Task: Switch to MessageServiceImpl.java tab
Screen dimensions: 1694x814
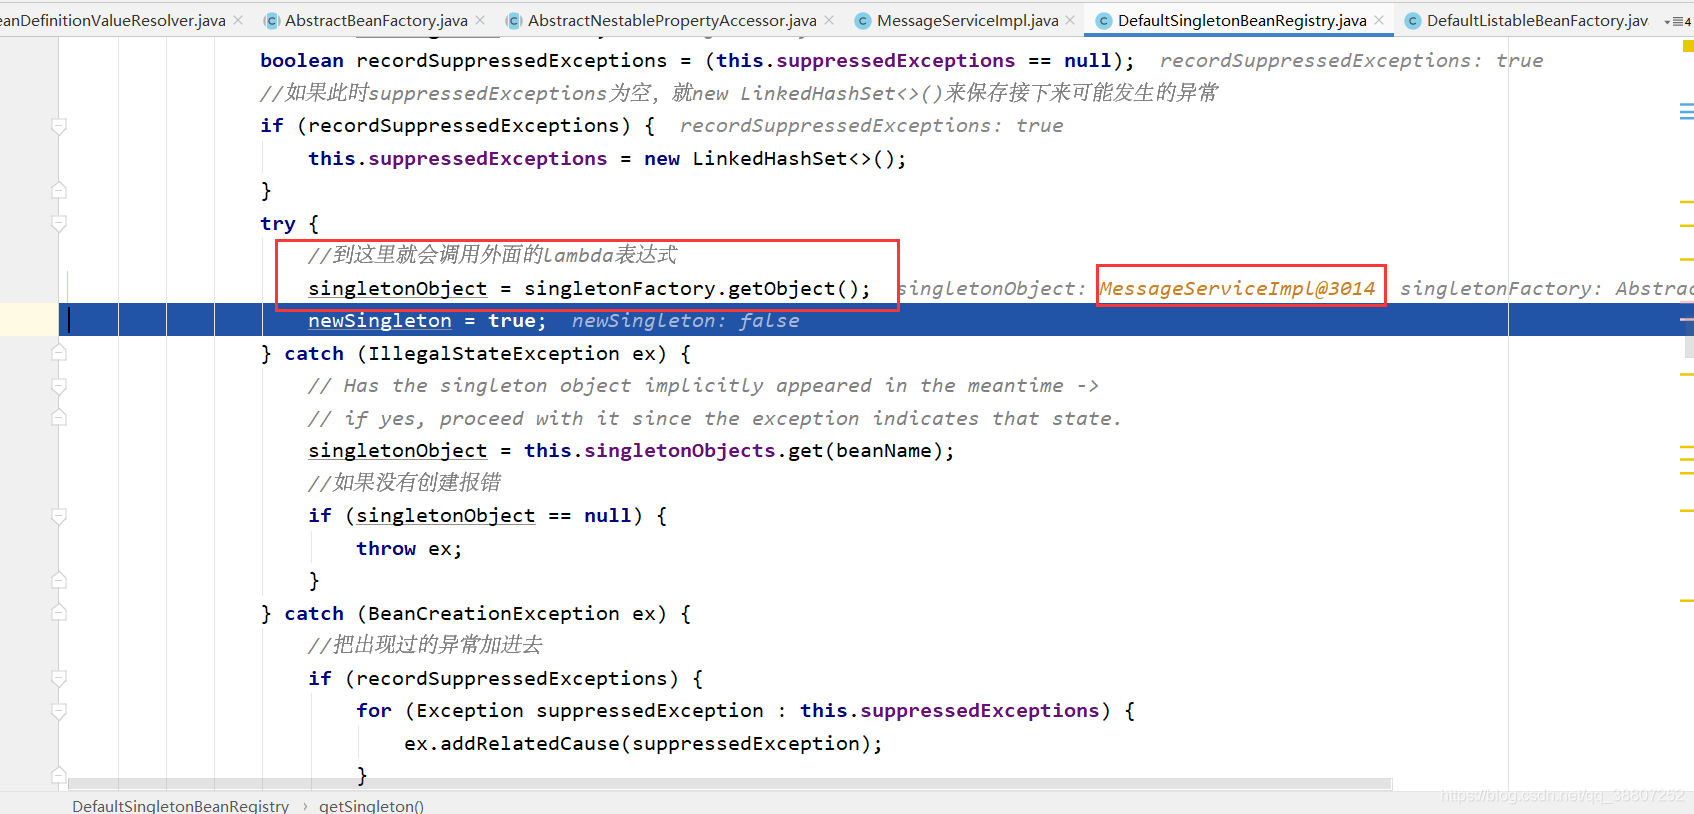Action: tap(967, 20)
